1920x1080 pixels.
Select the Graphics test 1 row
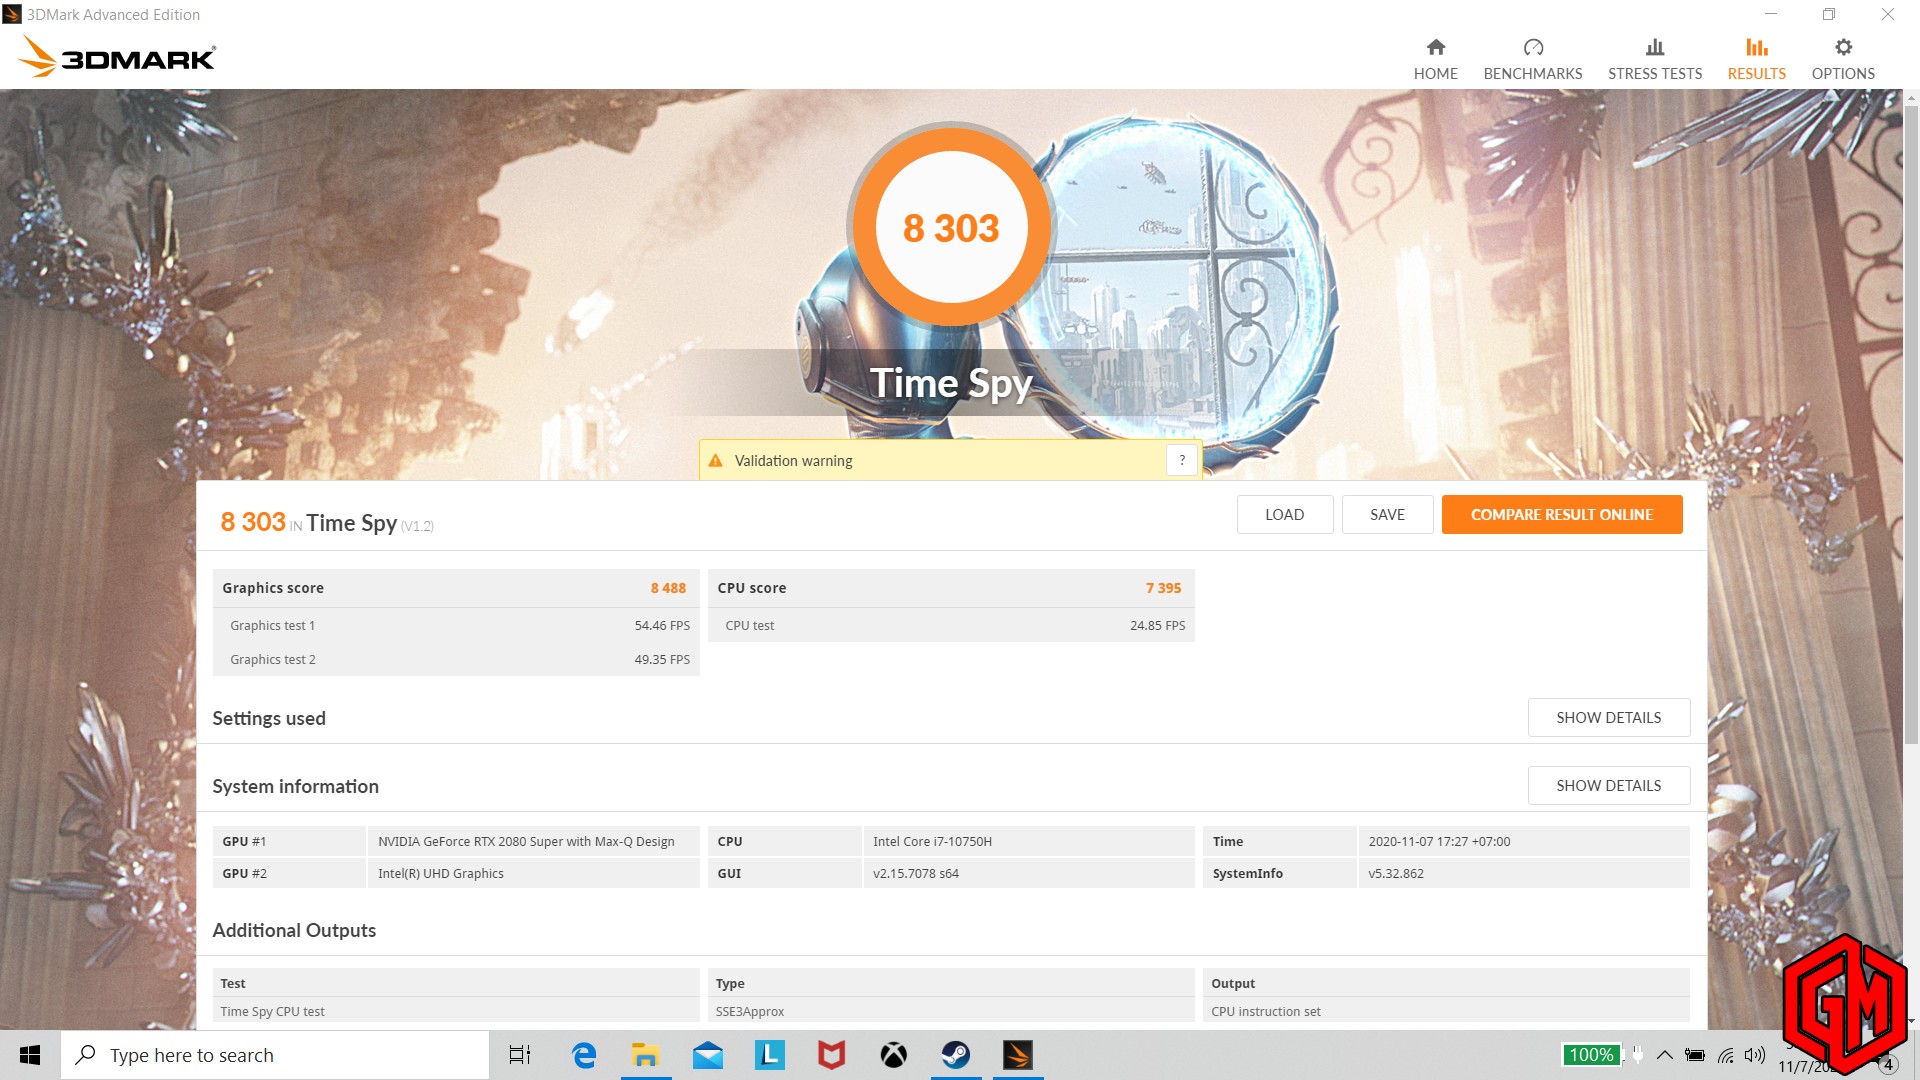point(456,625)
